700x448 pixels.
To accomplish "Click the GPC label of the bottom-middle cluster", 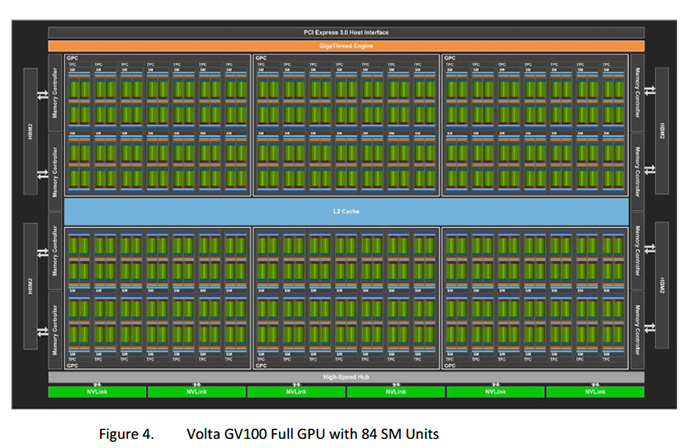I will pos(261,365).
